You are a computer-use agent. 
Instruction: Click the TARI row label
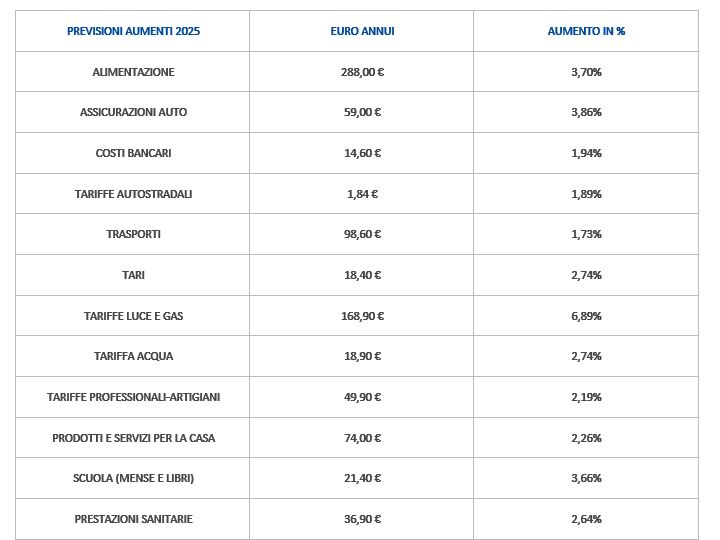click(133, 275)
